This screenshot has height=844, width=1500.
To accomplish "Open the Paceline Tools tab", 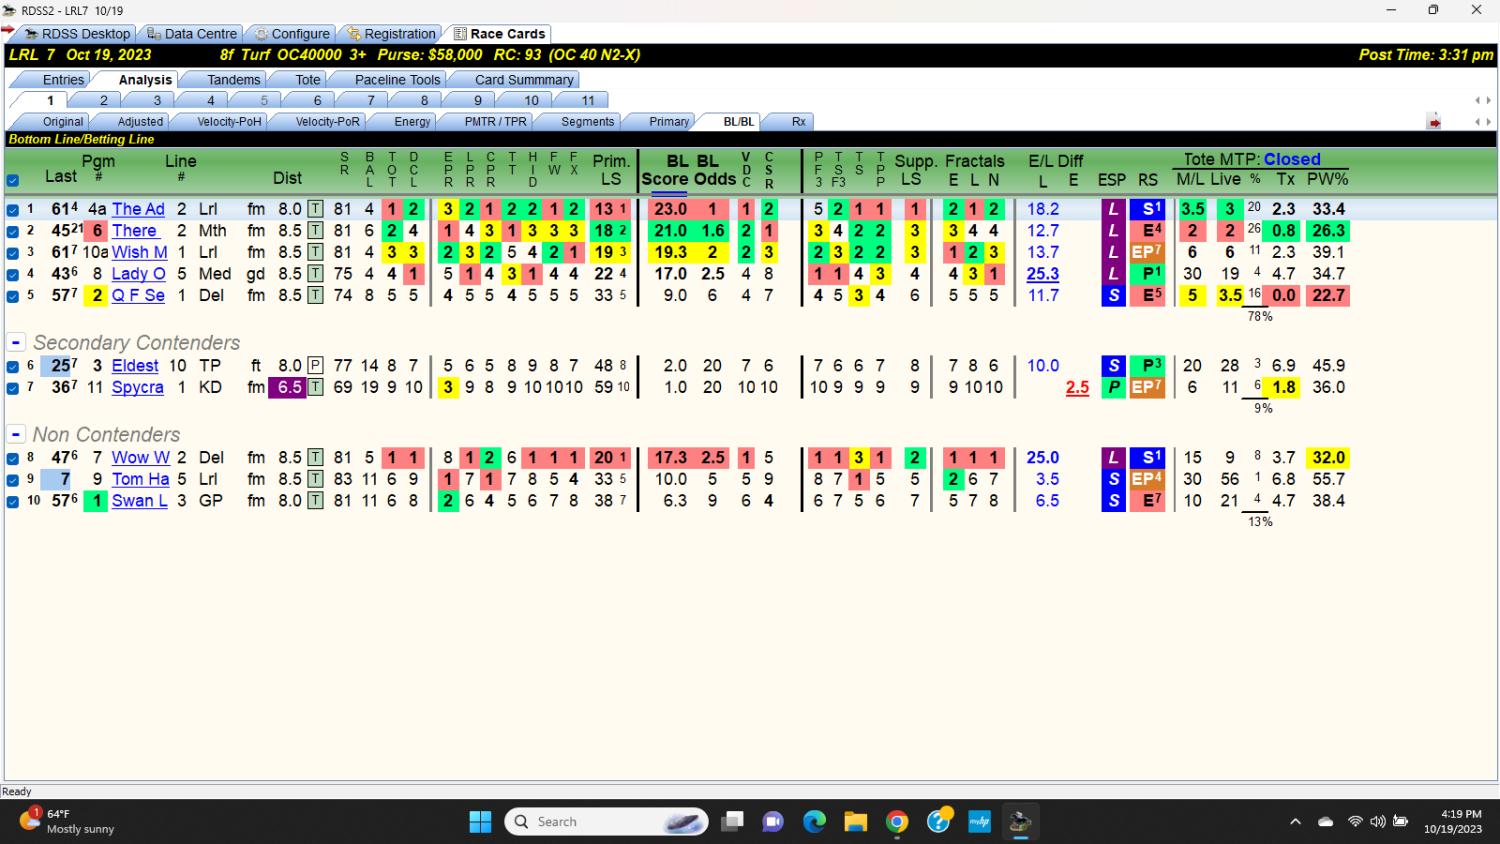I will click(x=397, y=80).
